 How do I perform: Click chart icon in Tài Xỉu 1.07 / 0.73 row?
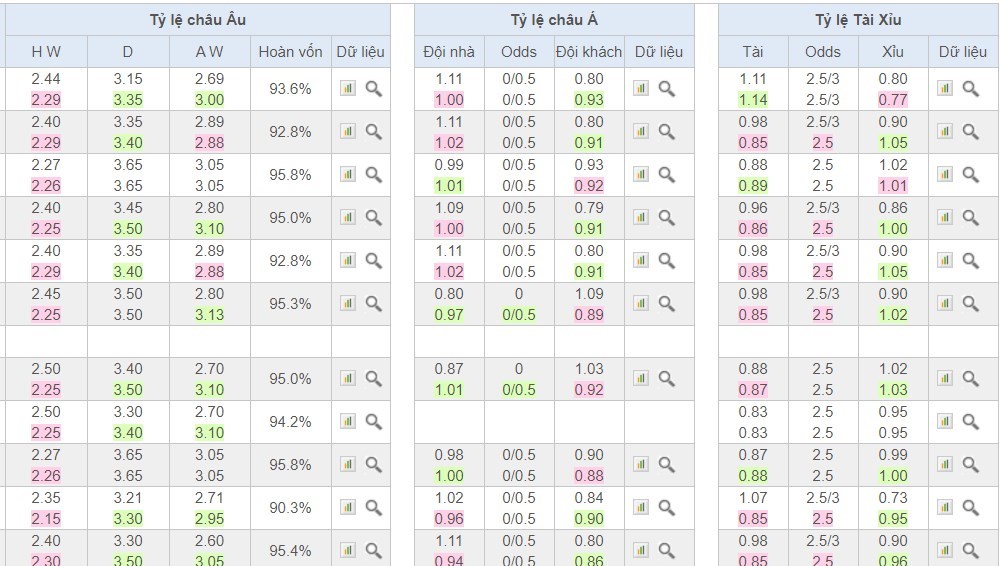click(945, 507)
